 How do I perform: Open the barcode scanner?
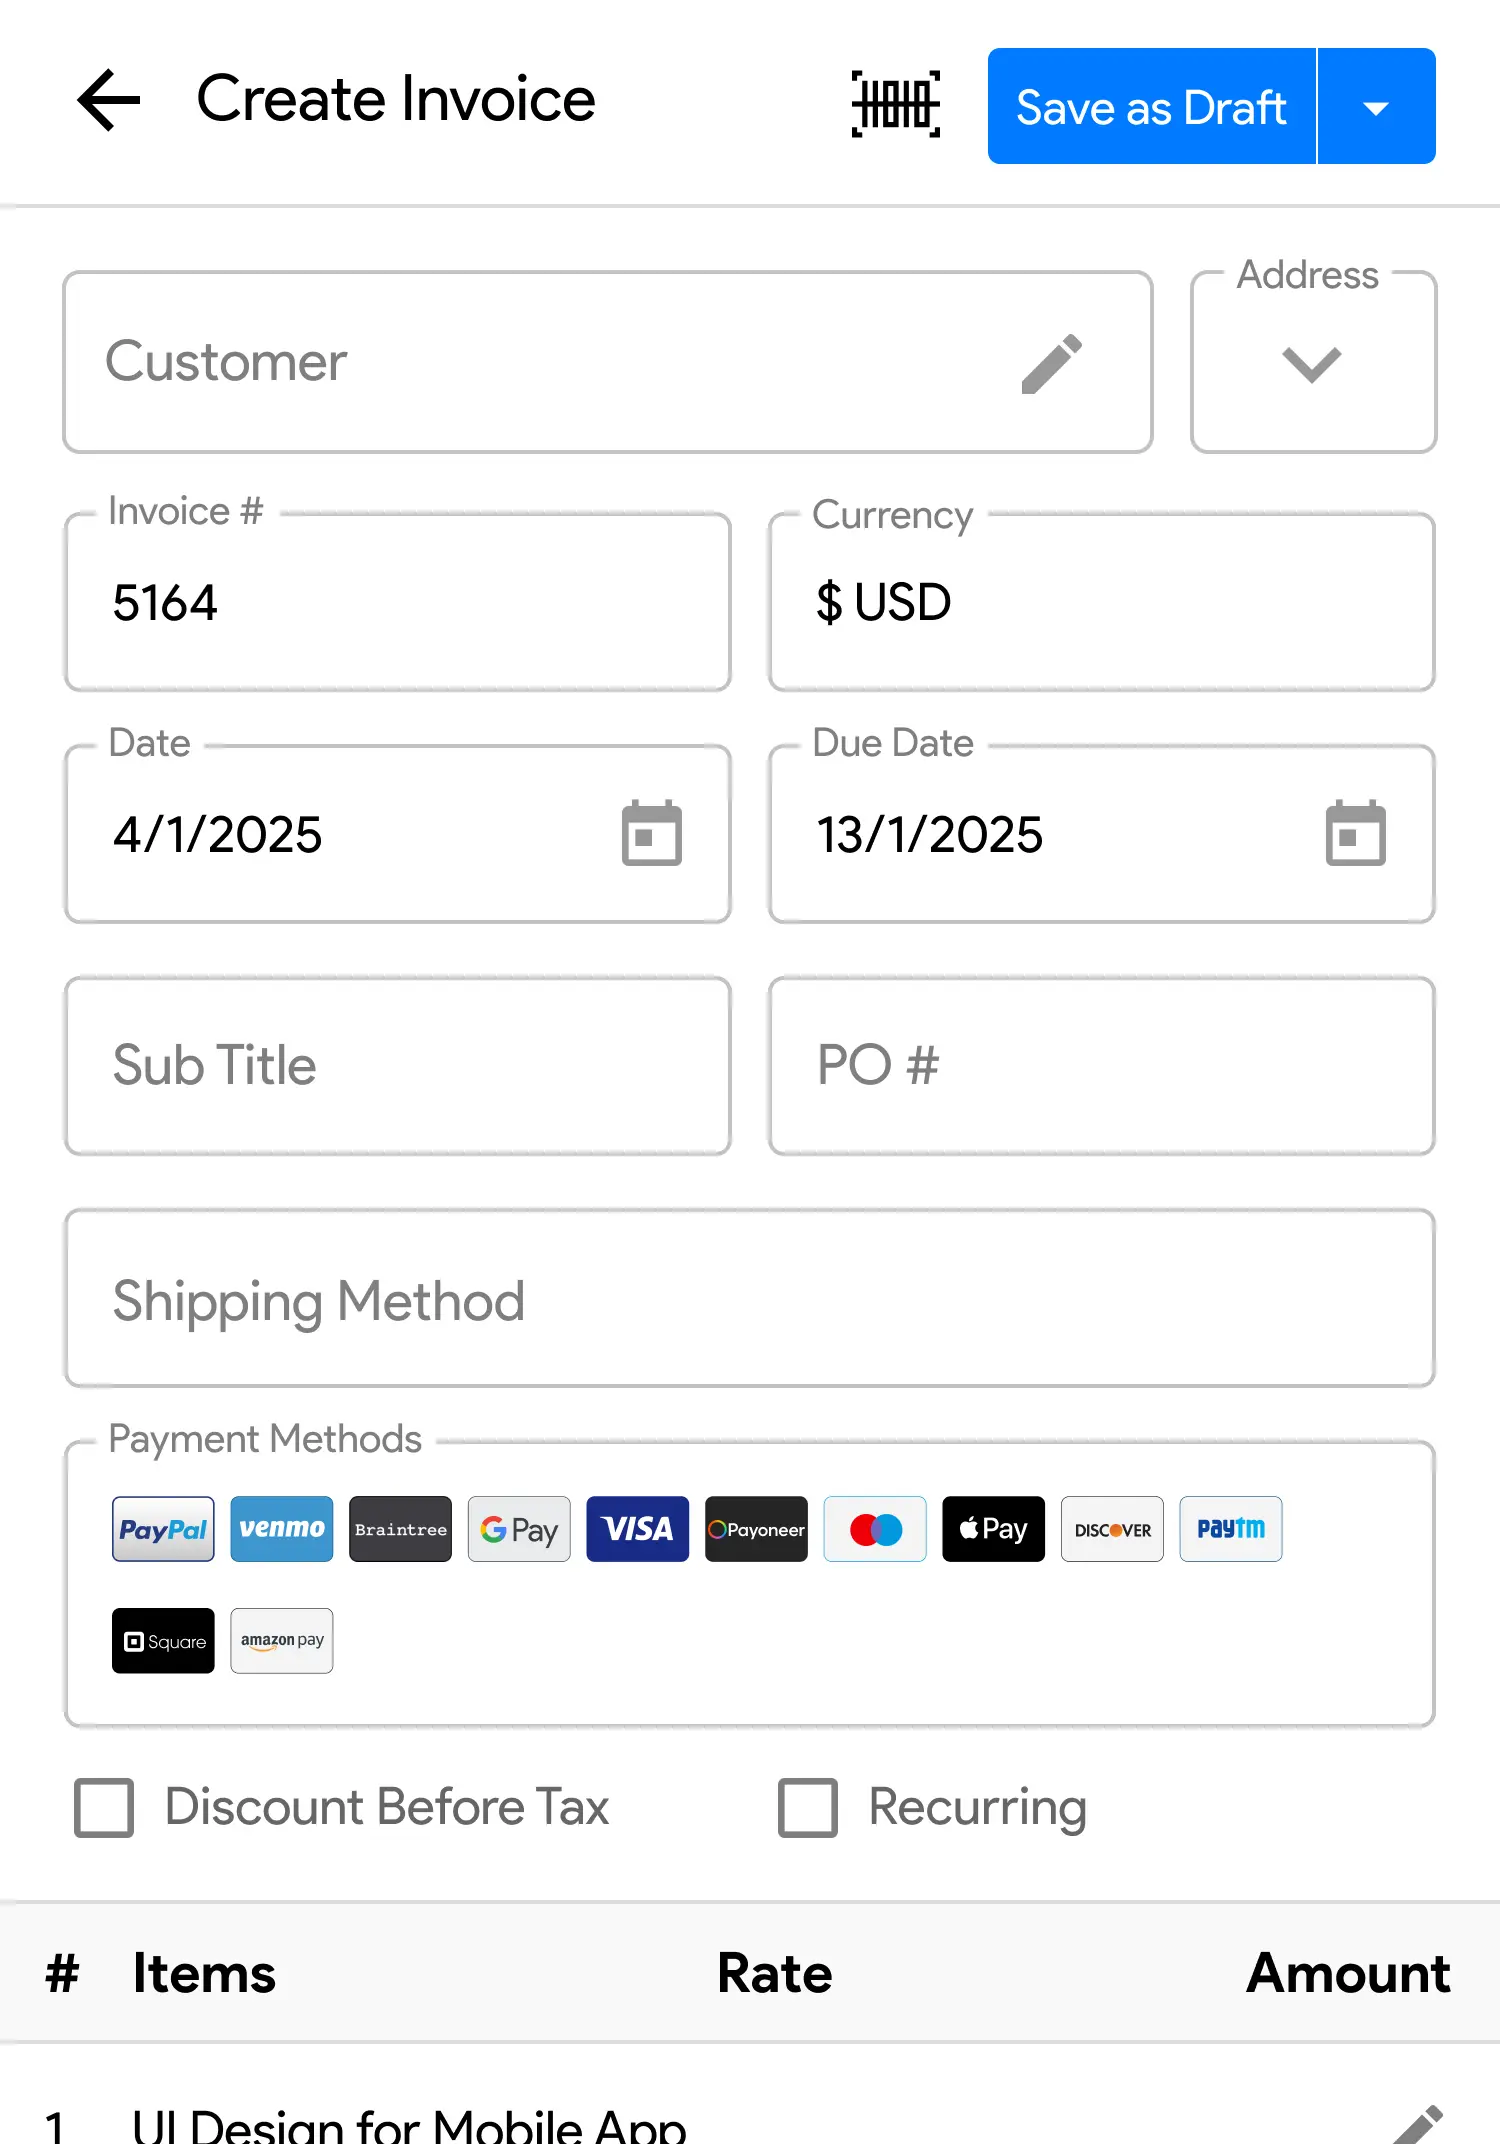click(x=896, y=104)
